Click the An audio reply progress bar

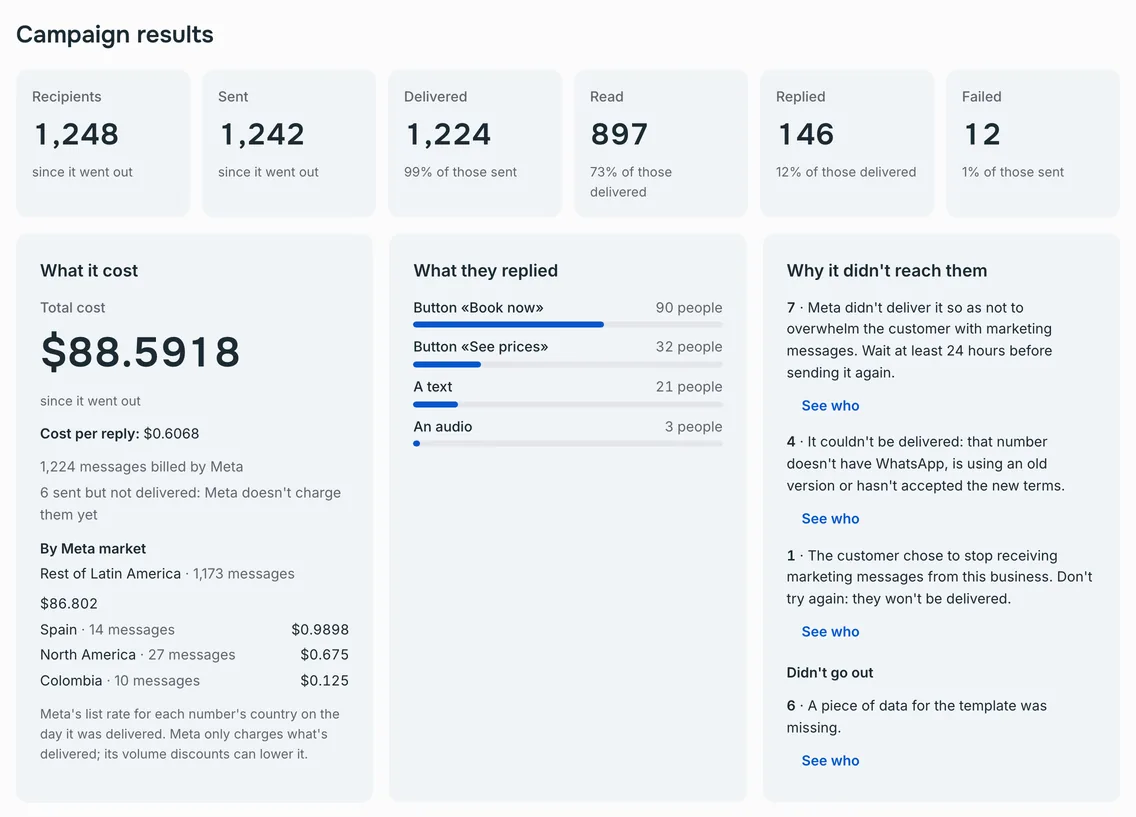567,443
